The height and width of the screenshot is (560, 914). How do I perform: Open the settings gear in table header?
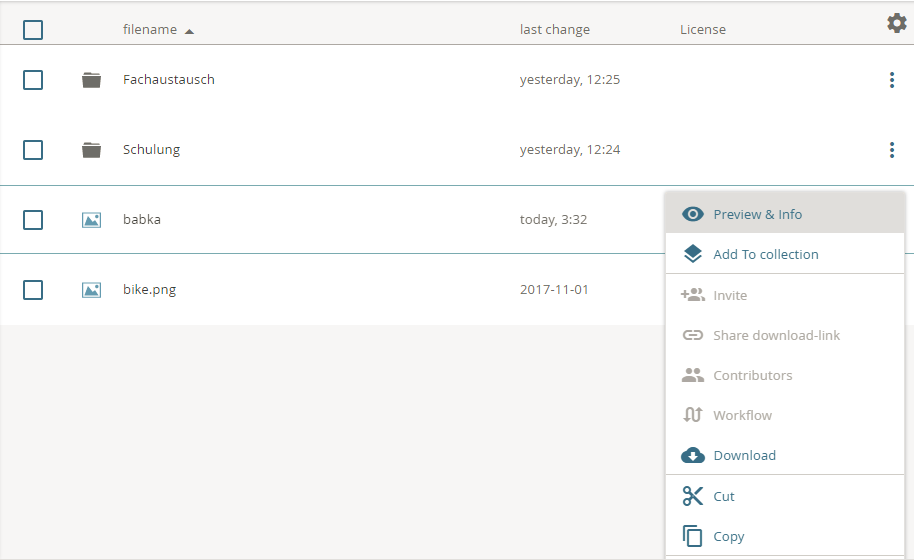(896, 23)
